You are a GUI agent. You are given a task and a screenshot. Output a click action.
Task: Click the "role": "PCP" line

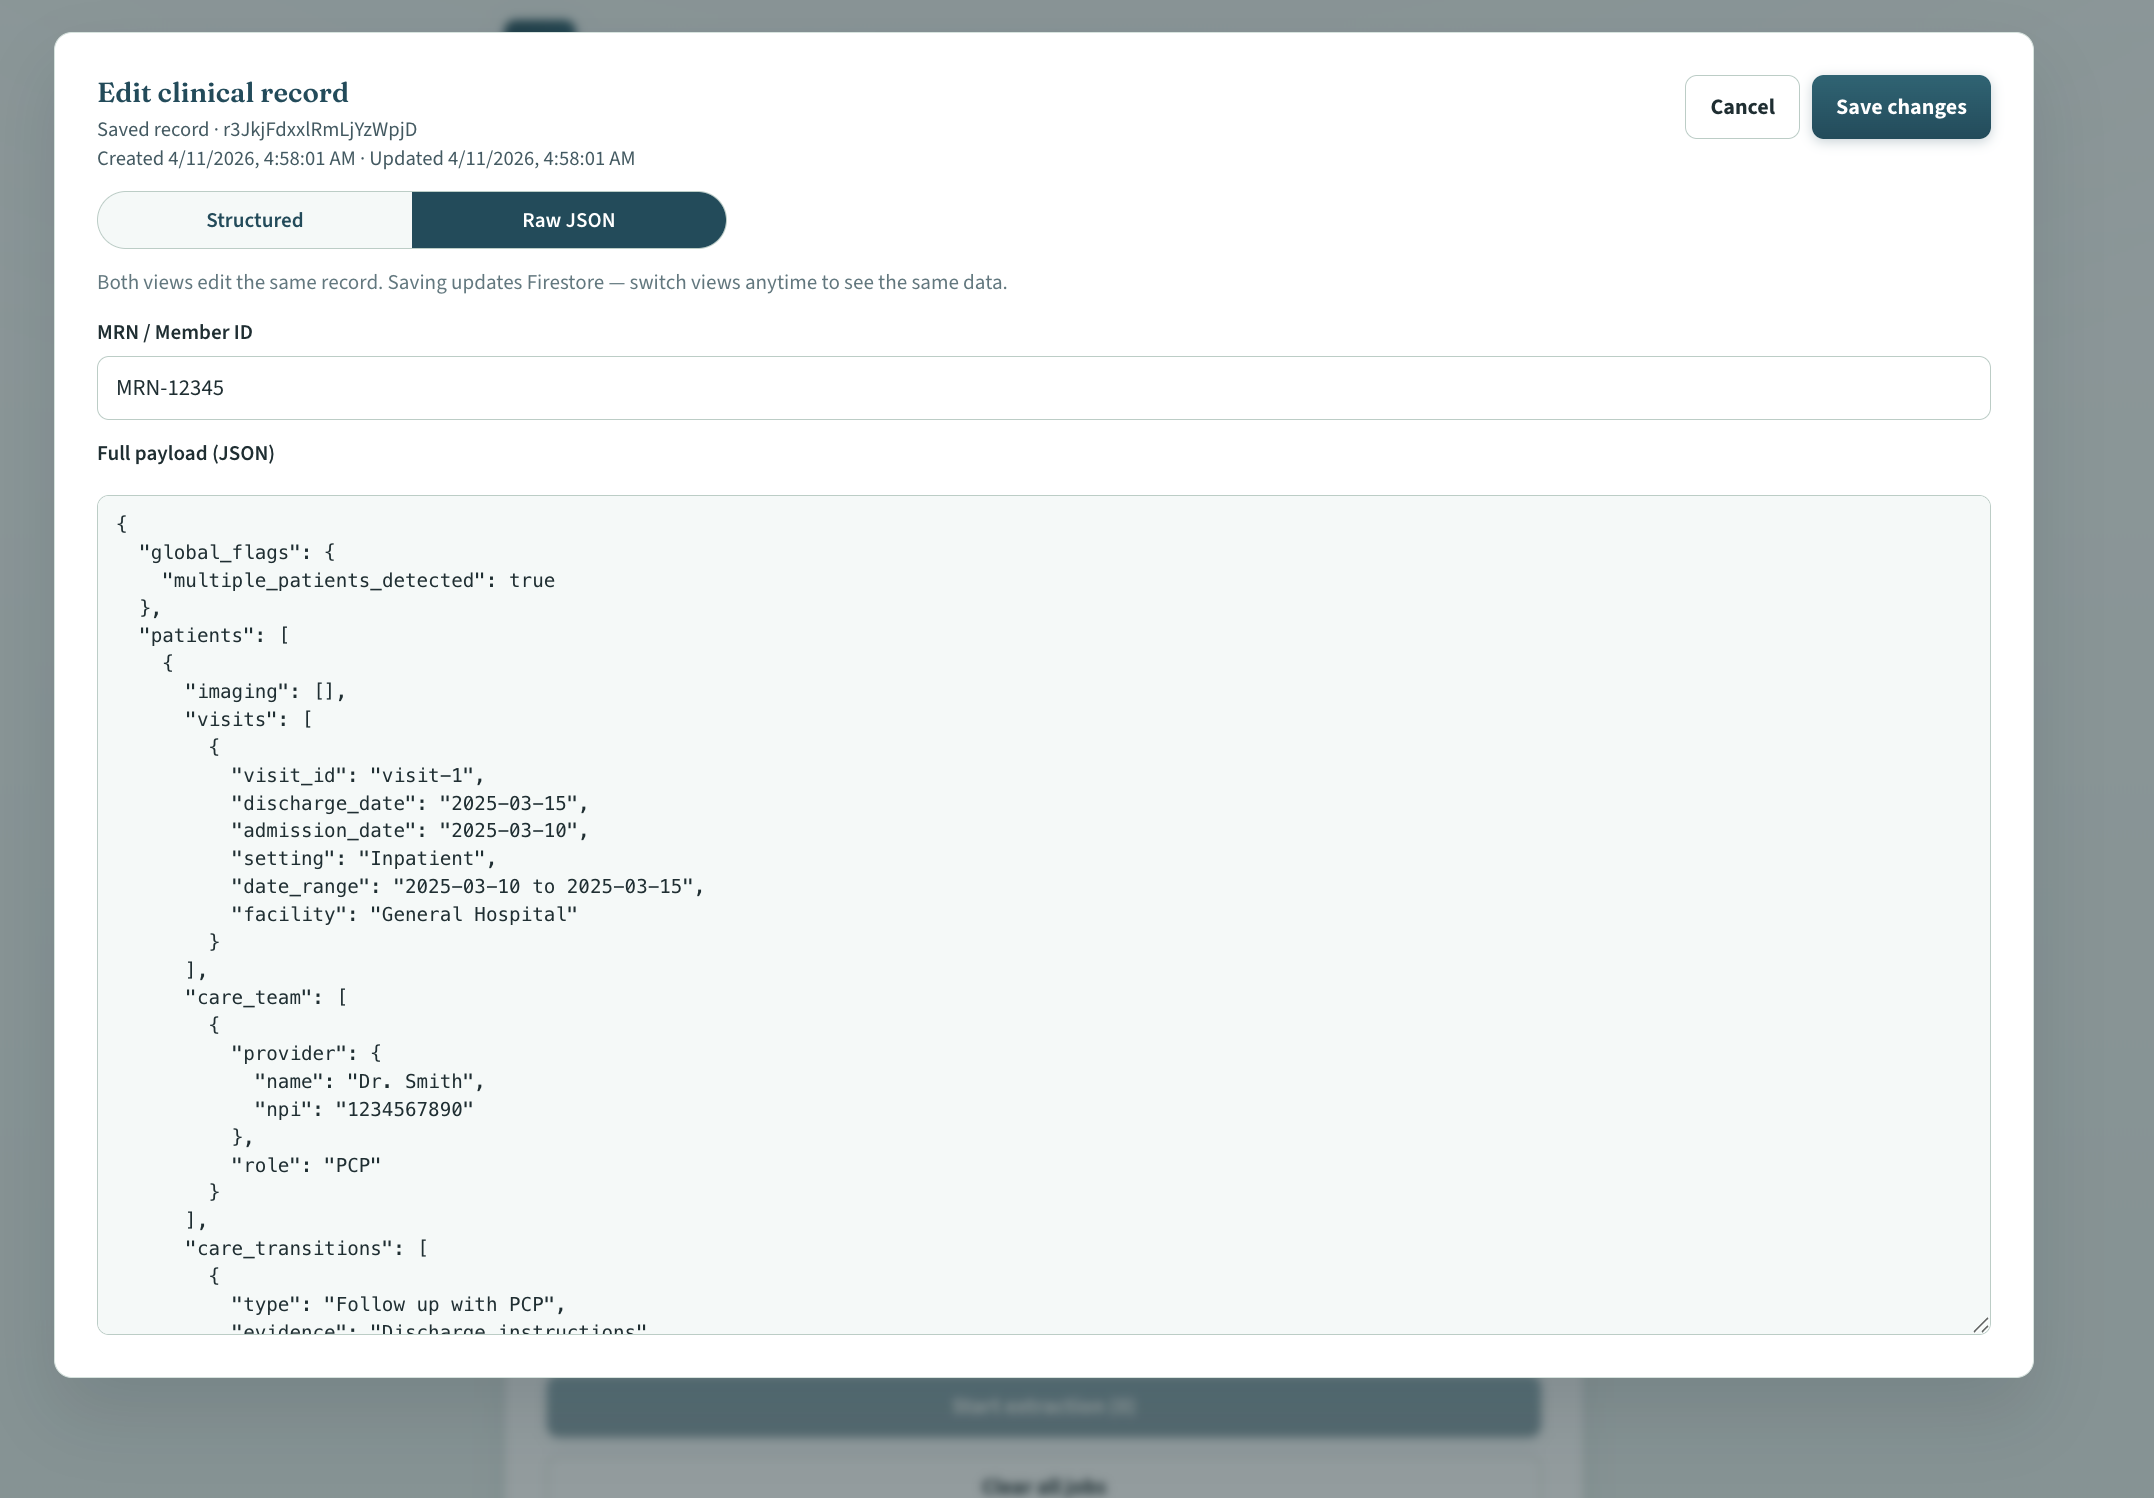[x=306, y=1166]
